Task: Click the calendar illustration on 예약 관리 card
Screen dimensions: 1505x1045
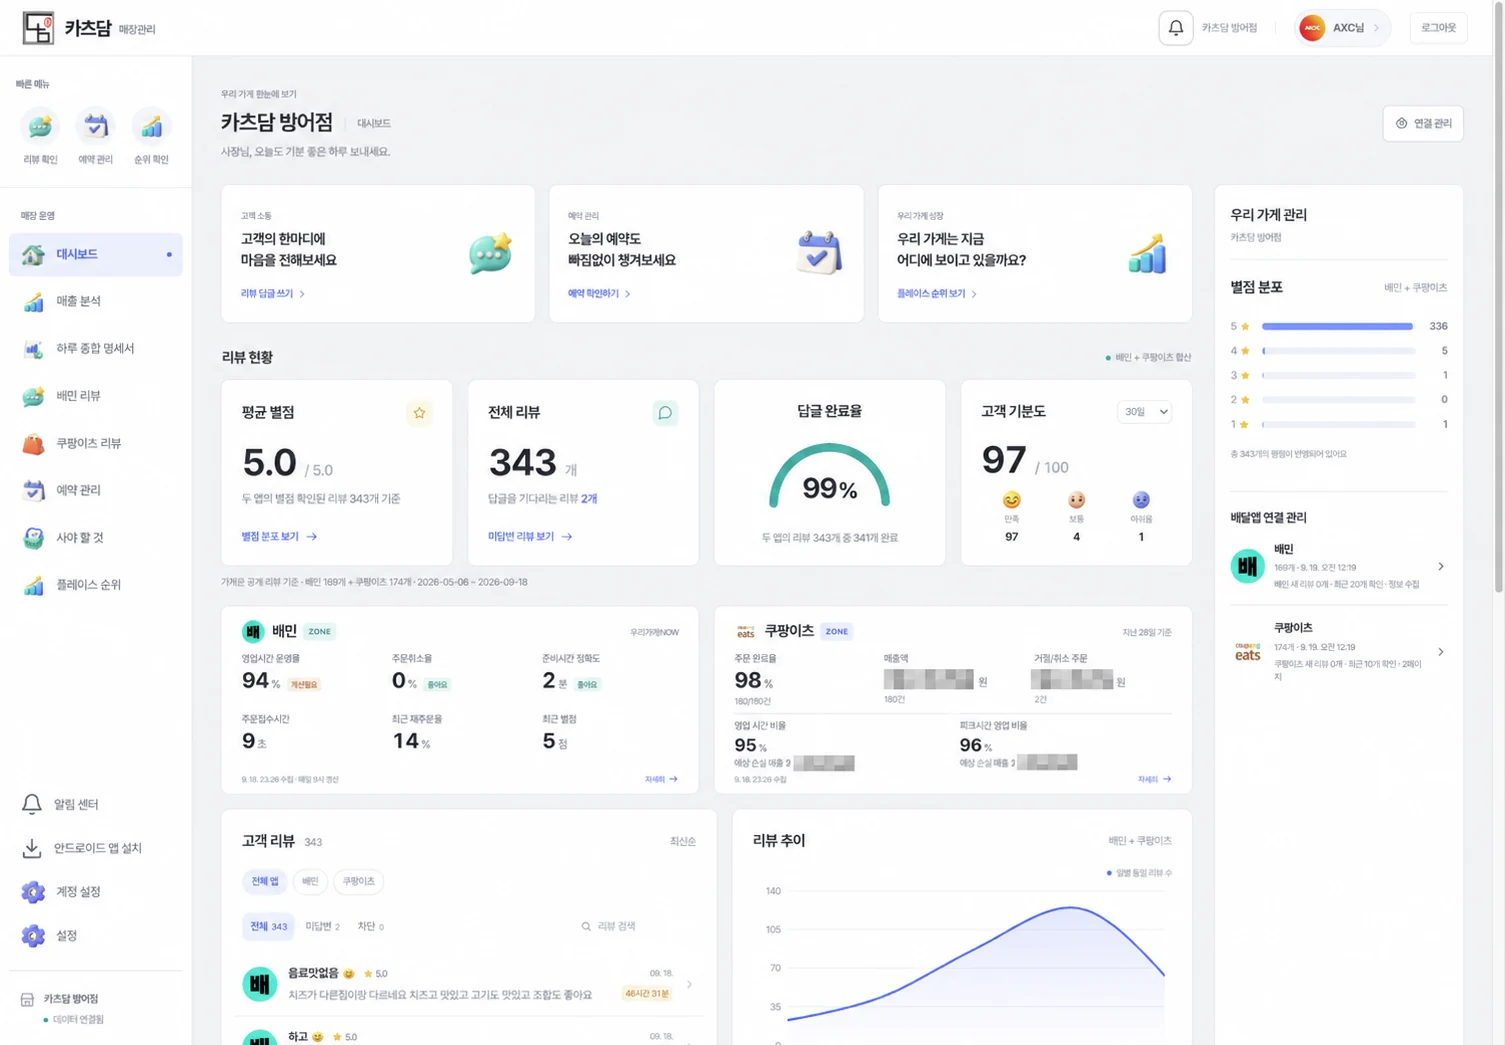Action: click(x=819, y=253)
